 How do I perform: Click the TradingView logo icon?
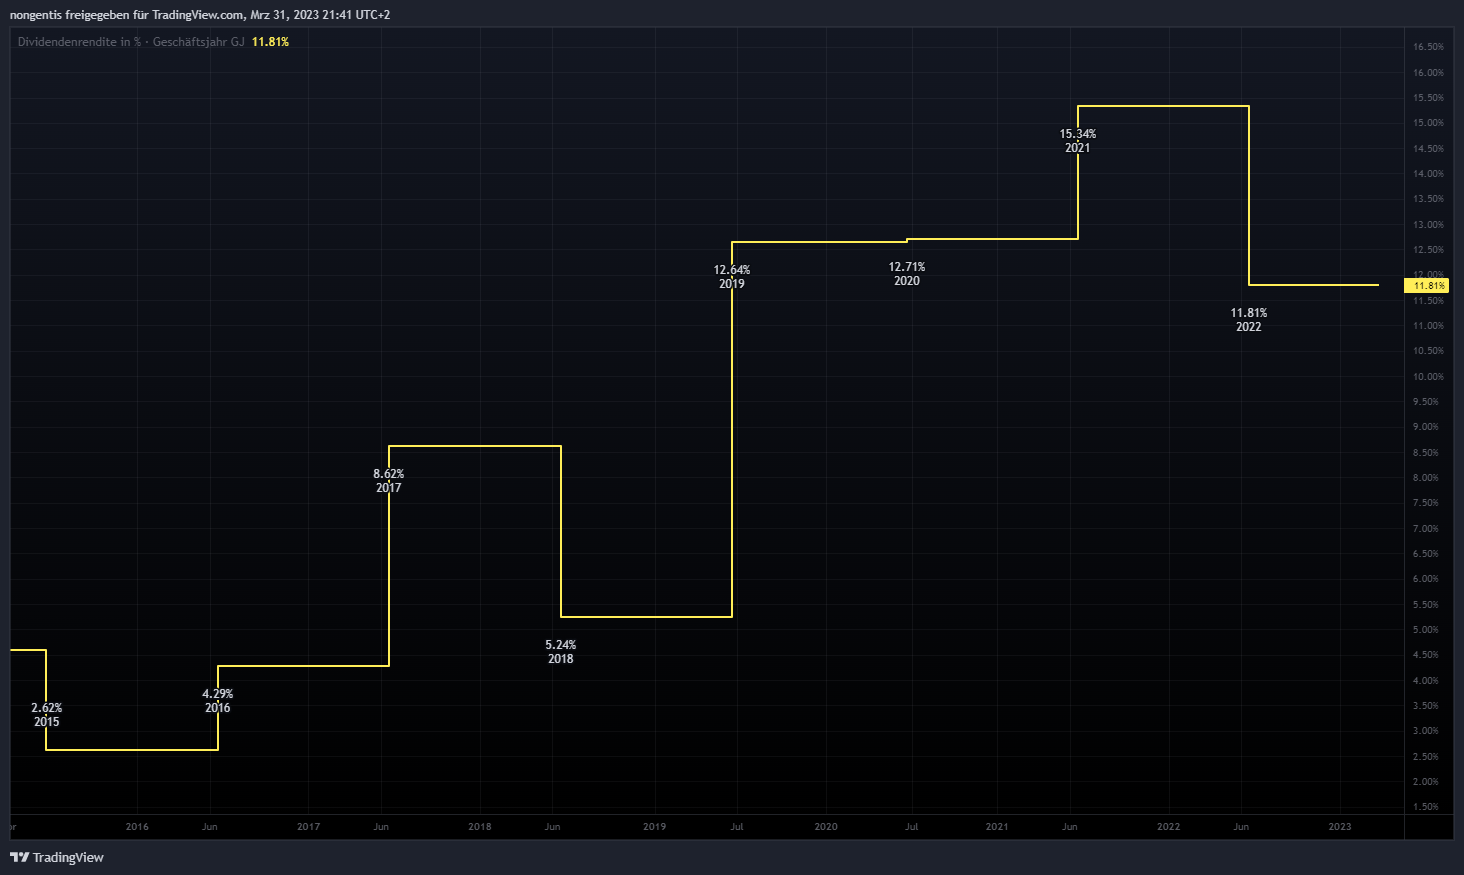click(19, 857)
